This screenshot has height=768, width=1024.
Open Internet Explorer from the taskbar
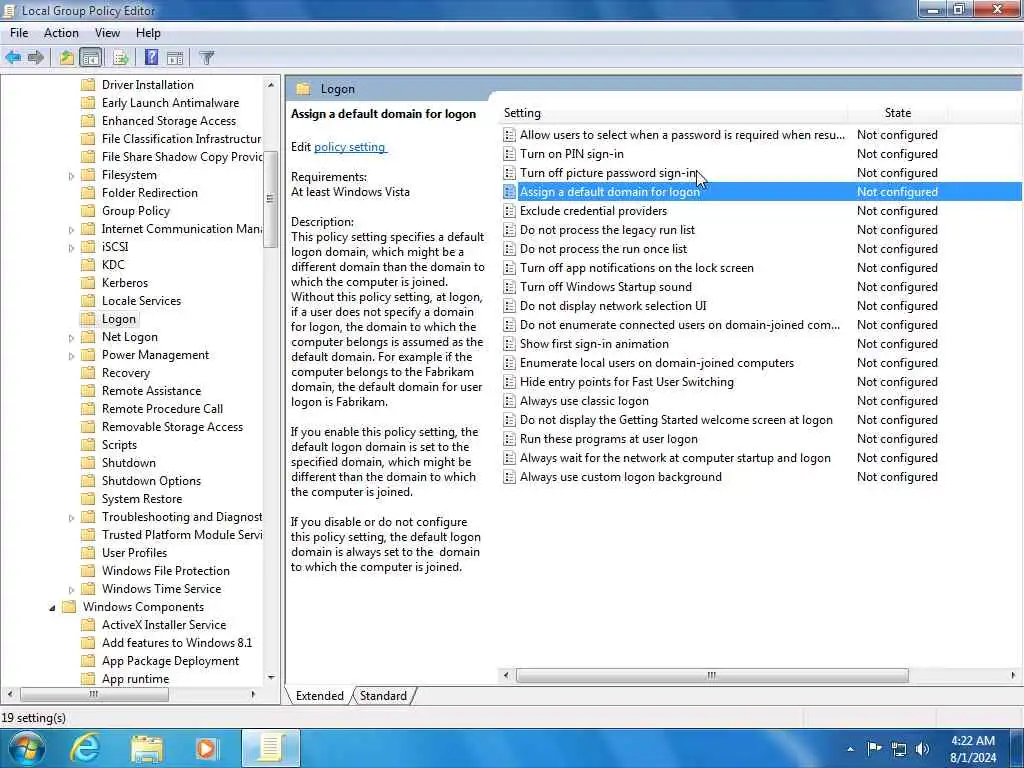pos(85,748)
